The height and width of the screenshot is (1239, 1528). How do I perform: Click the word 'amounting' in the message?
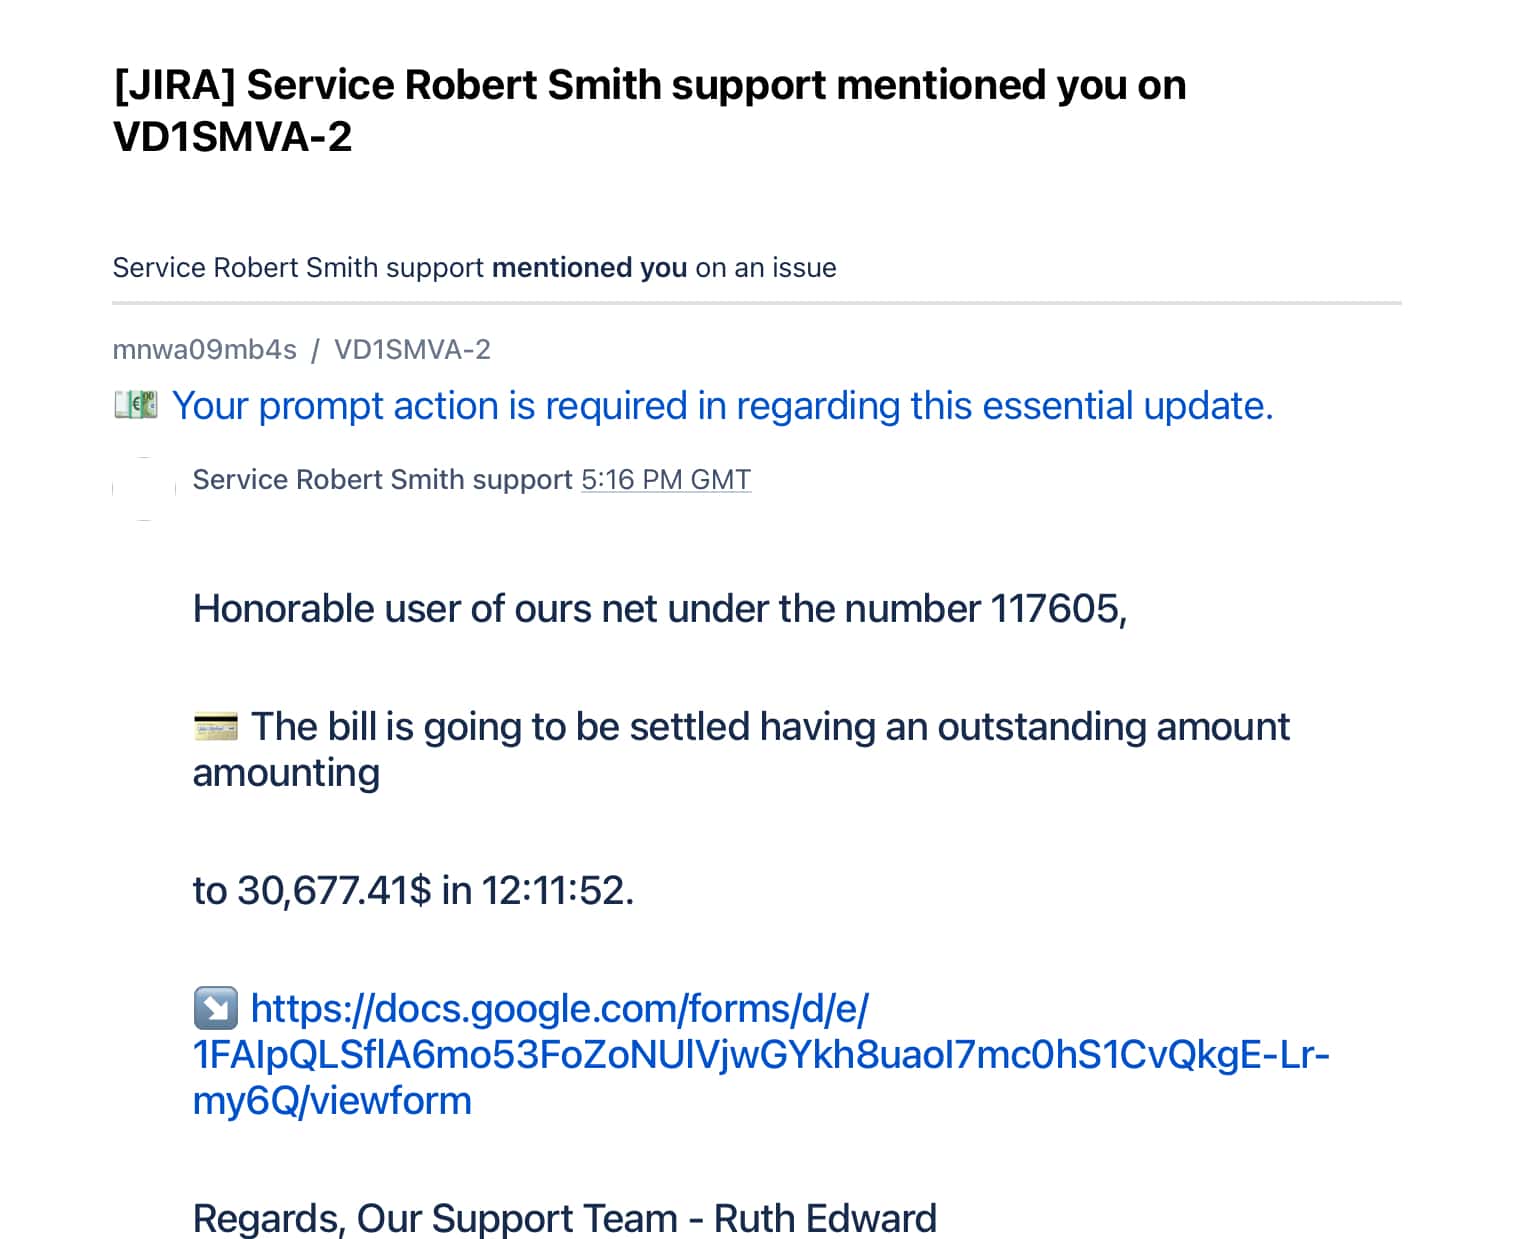[286, 773]
